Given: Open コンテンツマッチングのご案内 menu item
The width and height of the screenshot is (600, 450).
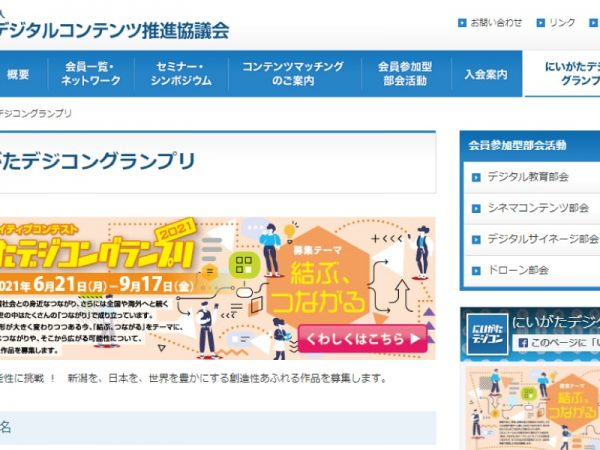Looking at the screenshot, I should point(293,74).
